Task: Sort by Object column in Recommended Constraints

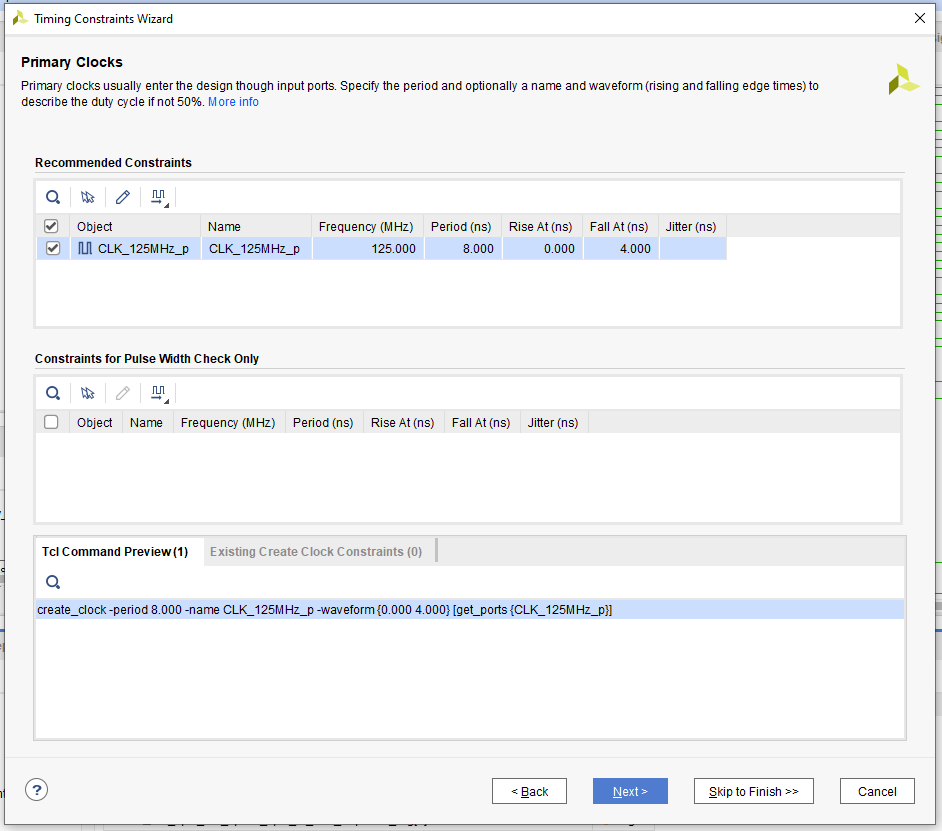Action: pos(135,227)
